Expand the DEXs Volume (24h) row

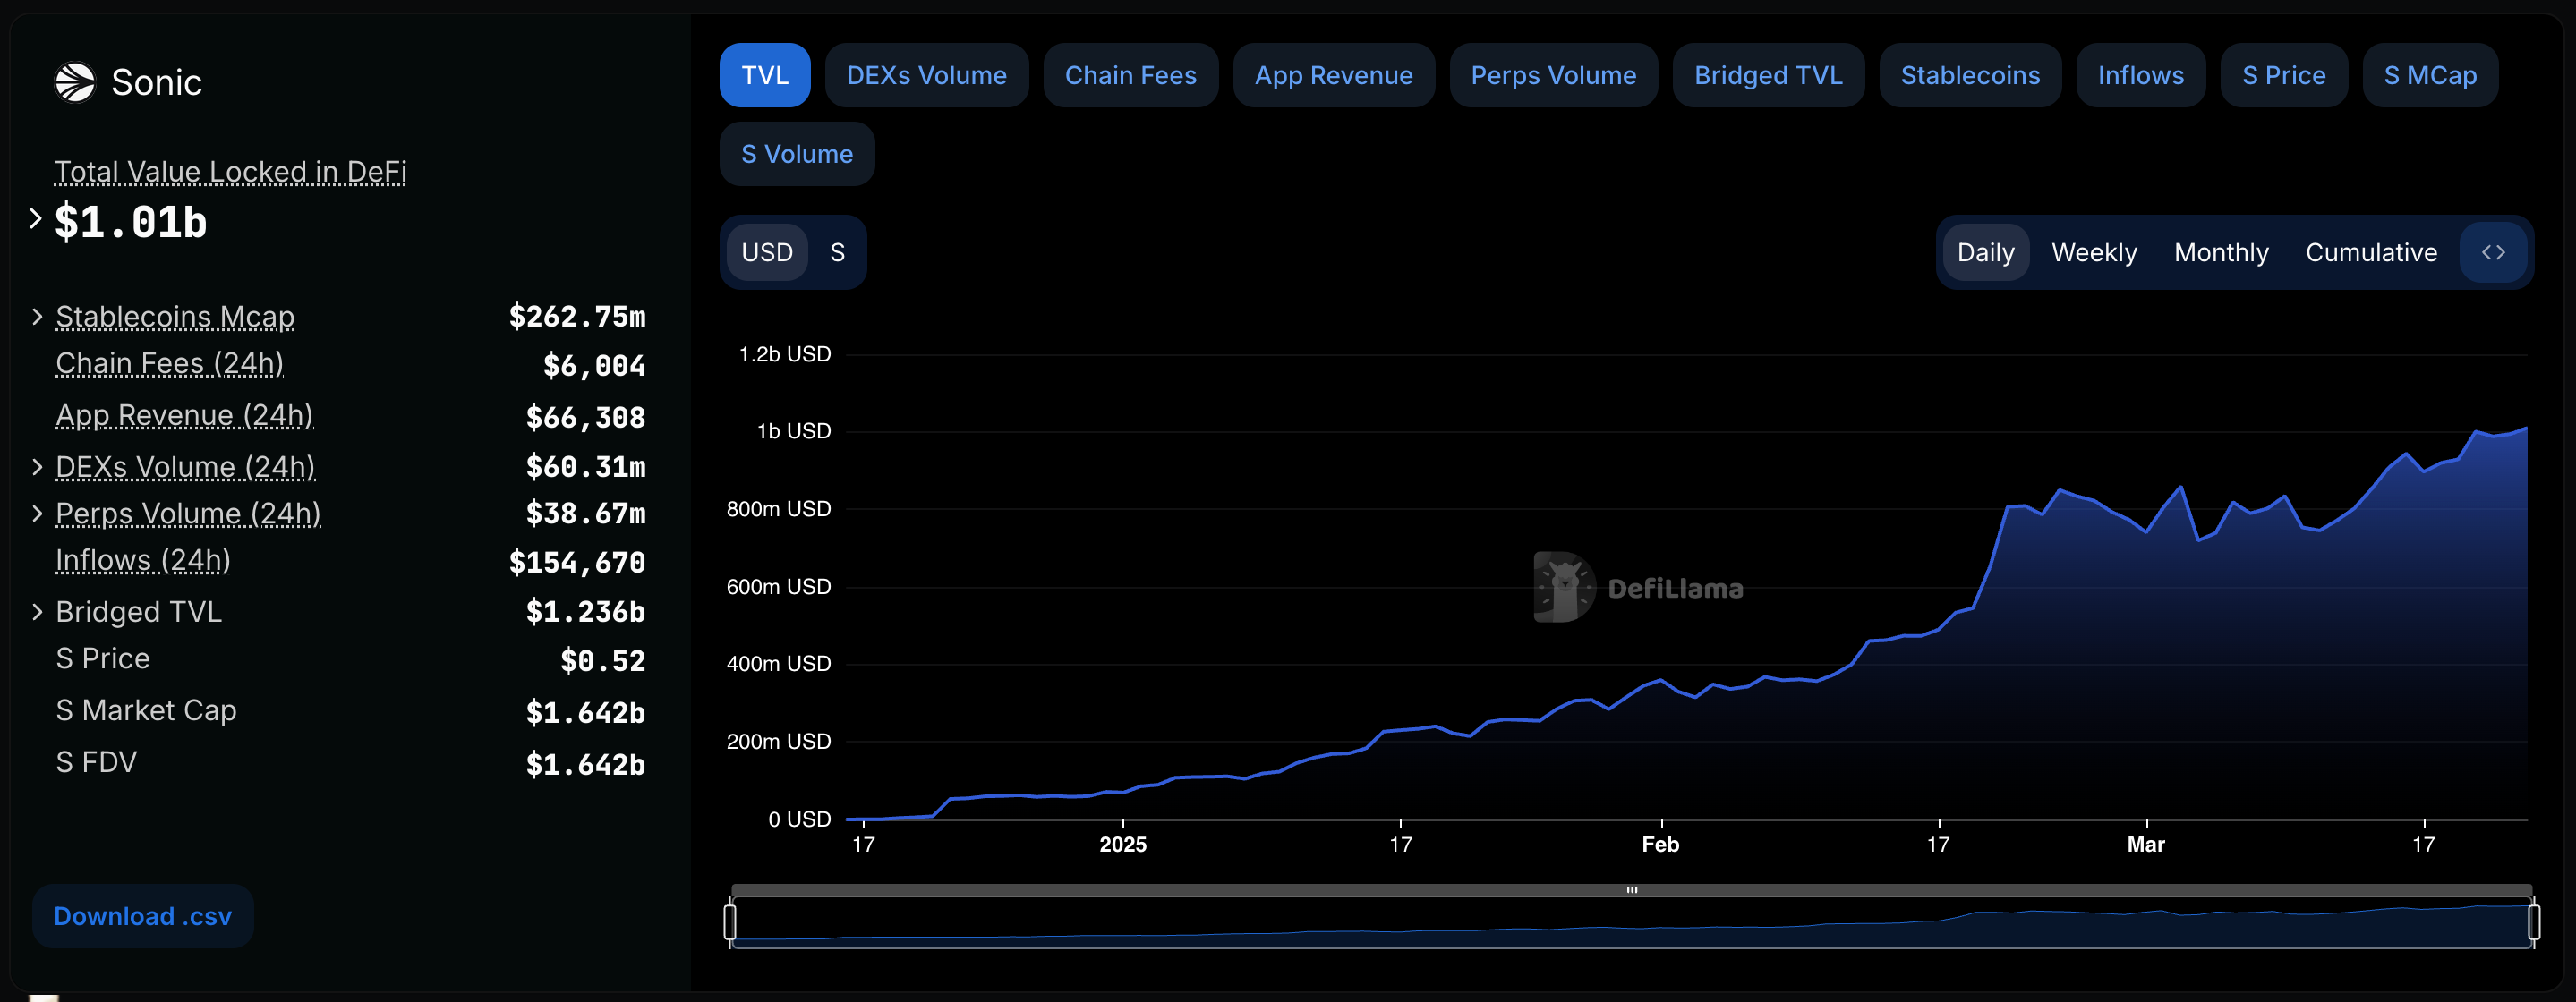(37, 467)
